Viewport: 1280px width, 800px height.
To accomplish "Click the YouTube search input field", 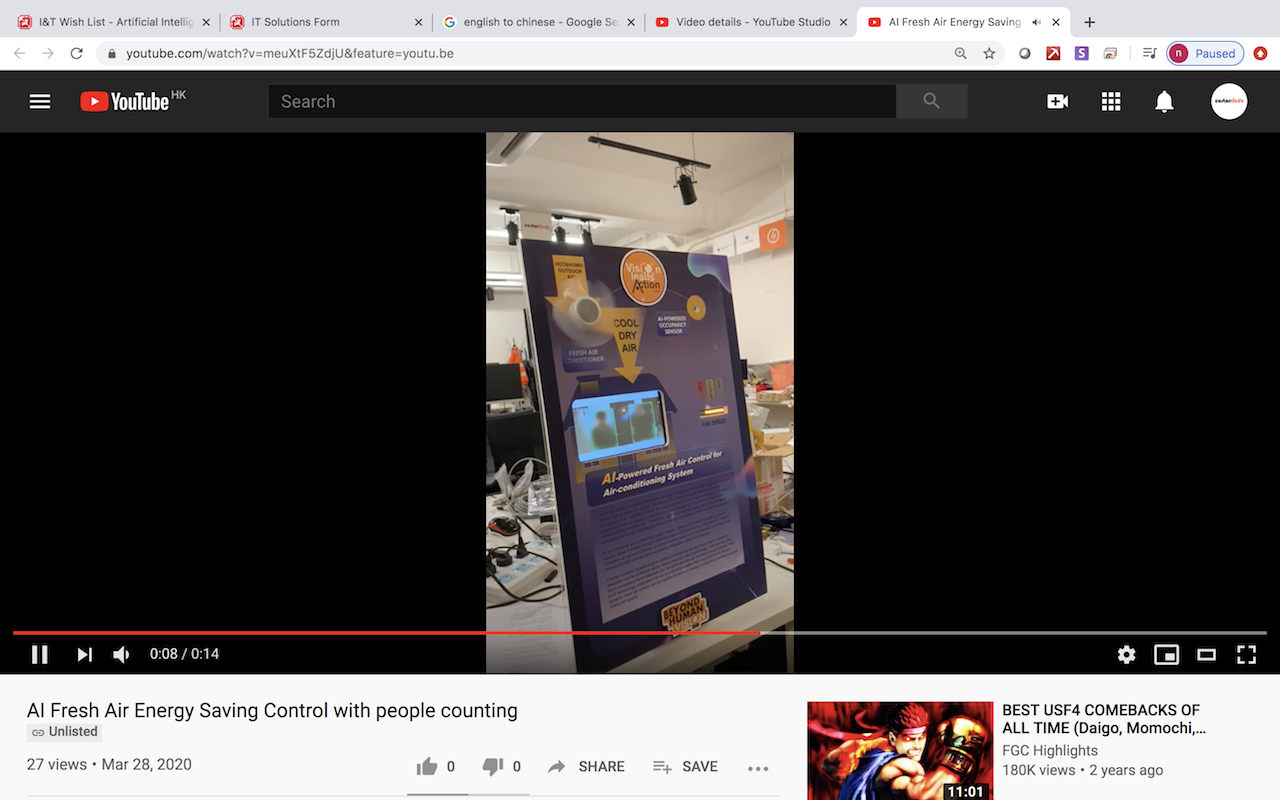I will coord(581,101).
